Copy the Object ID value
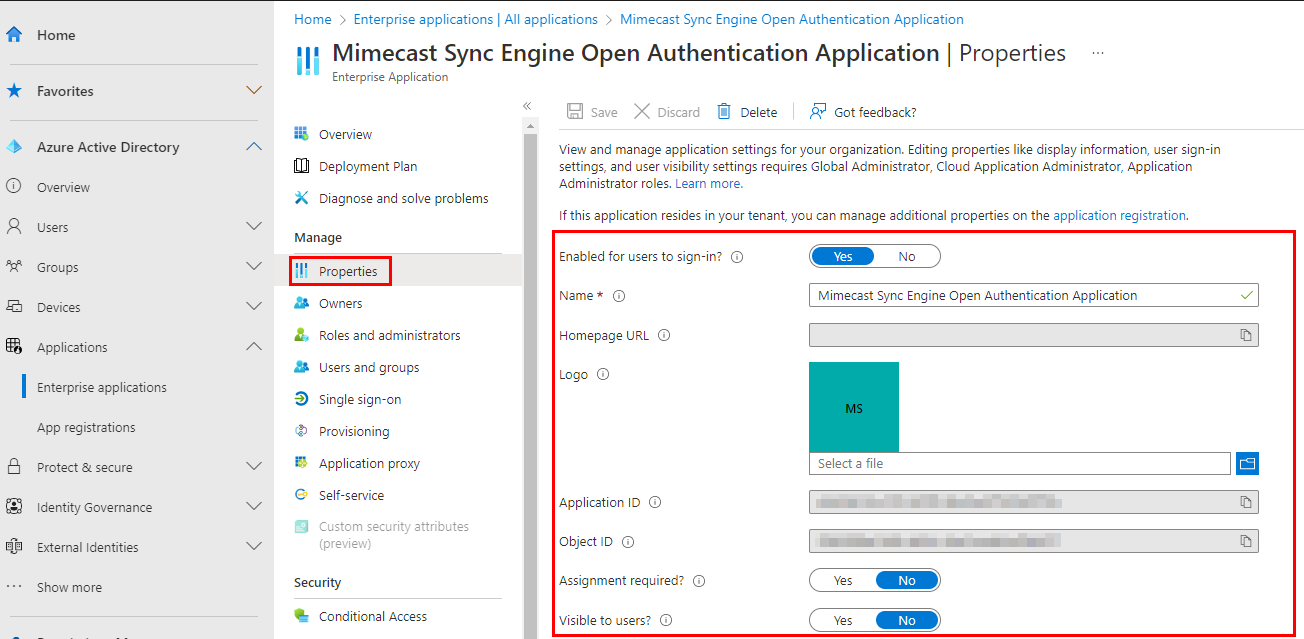 (x=1245, y=541)
